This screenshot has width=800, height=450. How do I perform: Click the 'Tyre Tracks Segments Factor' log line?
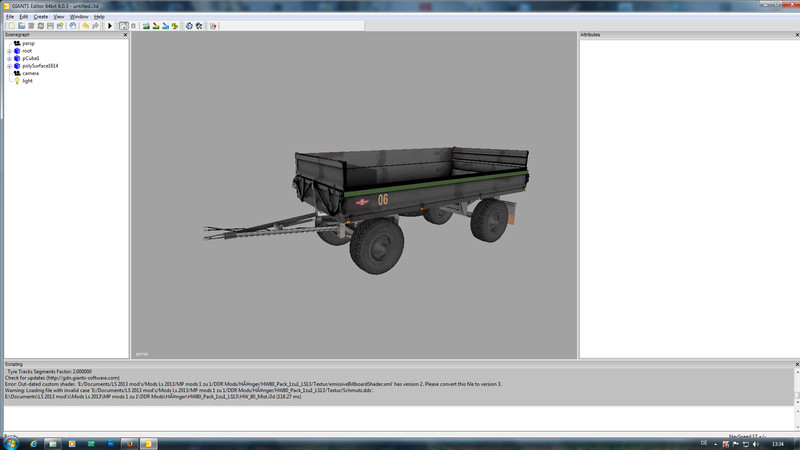pyautogui.click(x=49, y=371)
